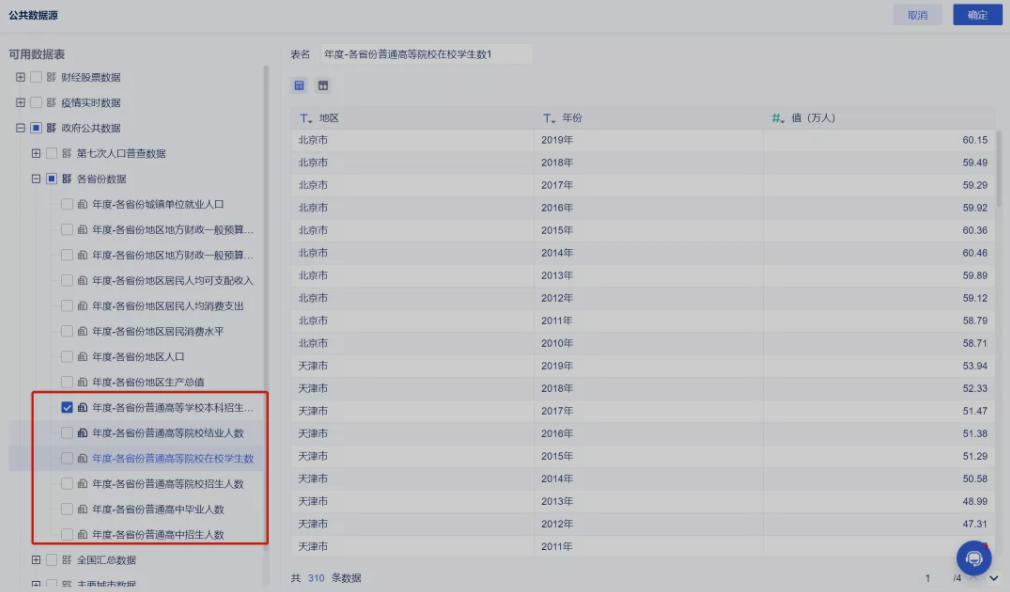Click the text type icon beside 地区 column
Image resolution: width=1010 pixels, height=592 pixels.
305,118
